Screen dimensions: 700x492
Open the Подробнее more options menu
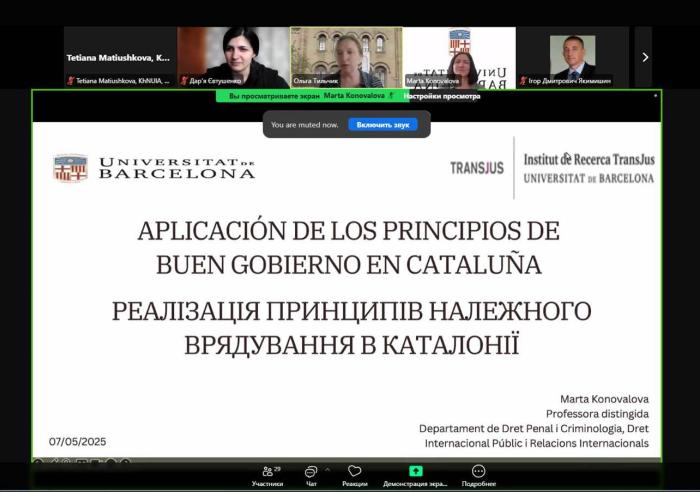pos(478,474)
